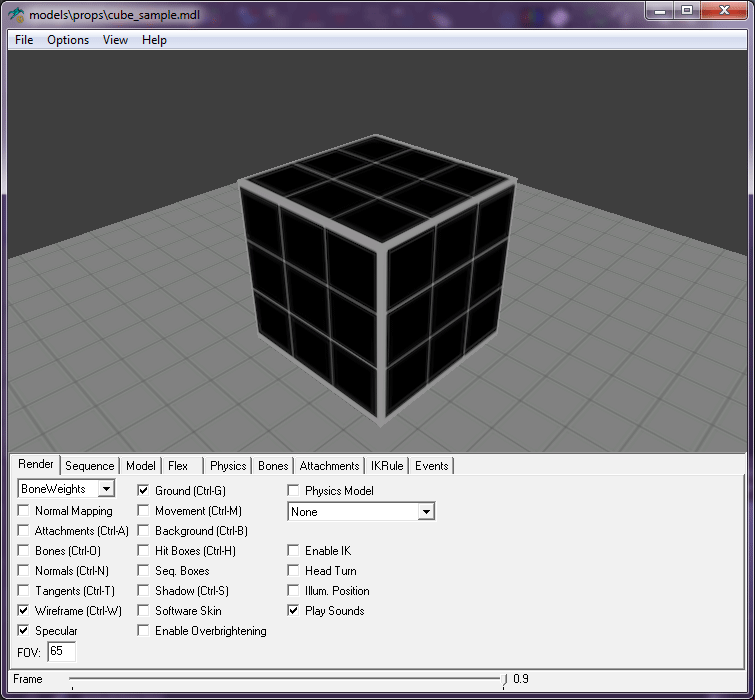Show Hit Boxes (Ctrl-H)
Screen dimensions: 755x700
143,550
